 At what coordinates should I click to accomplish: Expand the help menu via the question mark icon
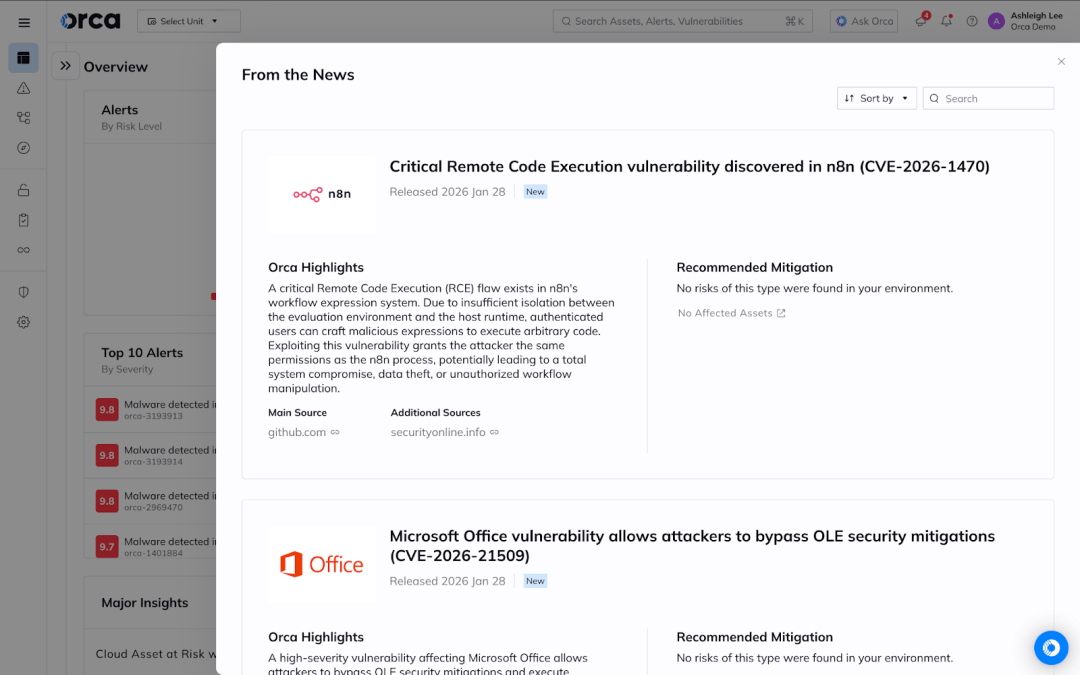tap(971, 21)
